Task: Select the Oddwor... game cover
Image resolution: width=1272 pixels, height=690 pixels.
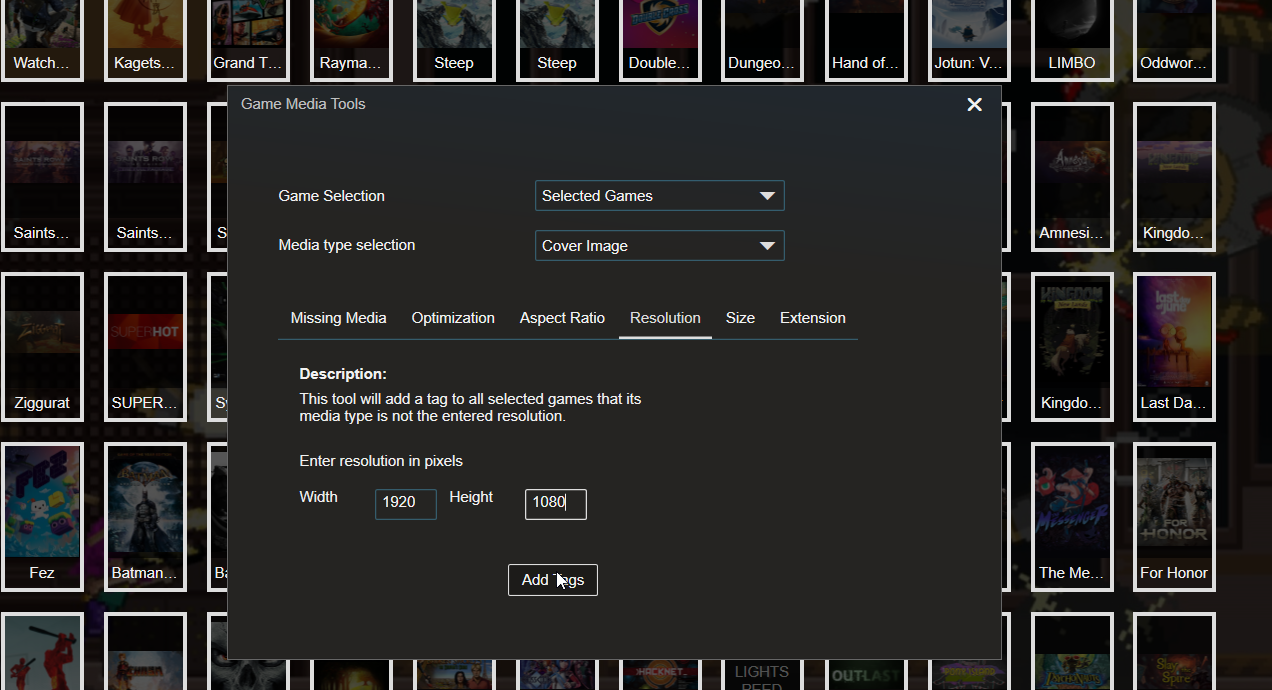Action: click(1175, 40)
